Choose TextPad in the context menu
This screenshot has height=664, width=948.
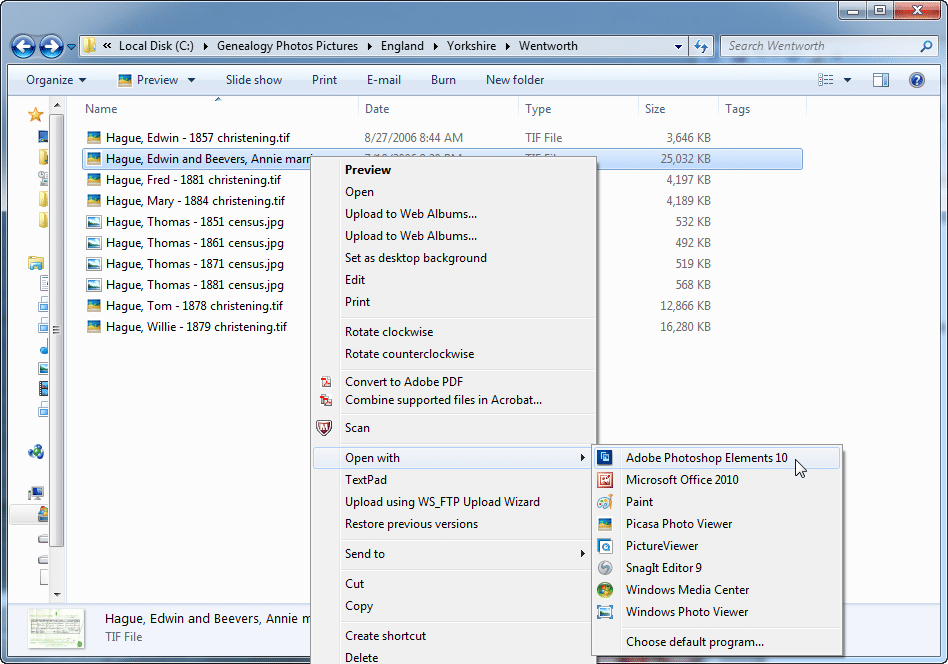coord(366,480)
